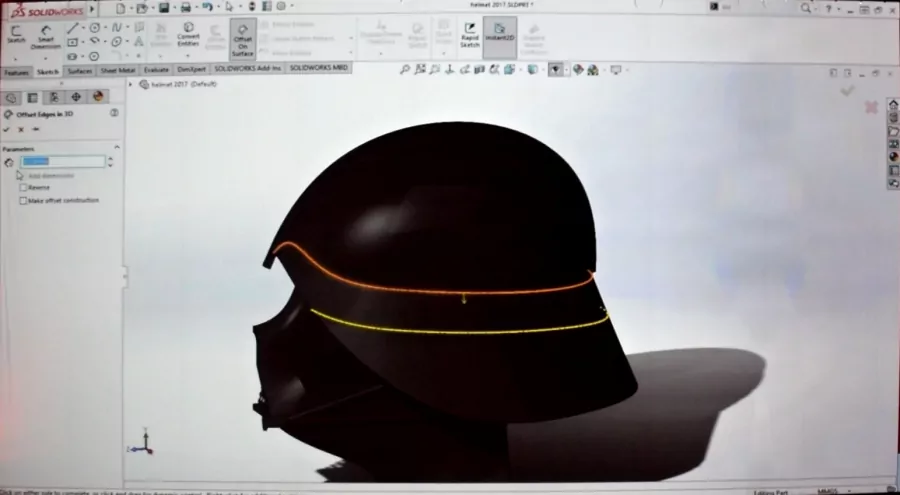Click the PropertyManager pushpin icon
Screen dimensions: 900x495
tap(36, 129)
